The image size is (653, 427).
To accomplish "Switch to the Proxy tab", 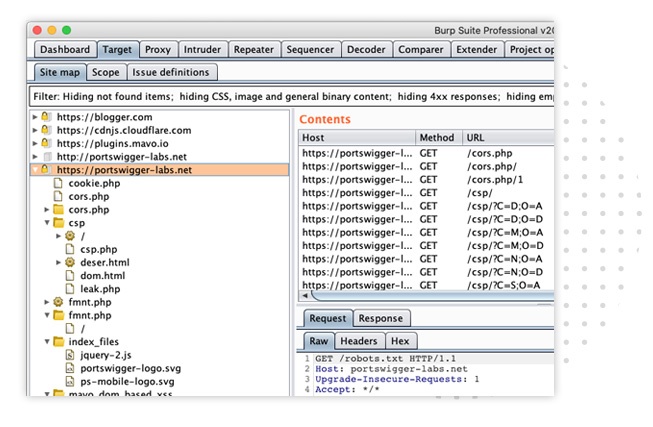I will pos(157,50).
